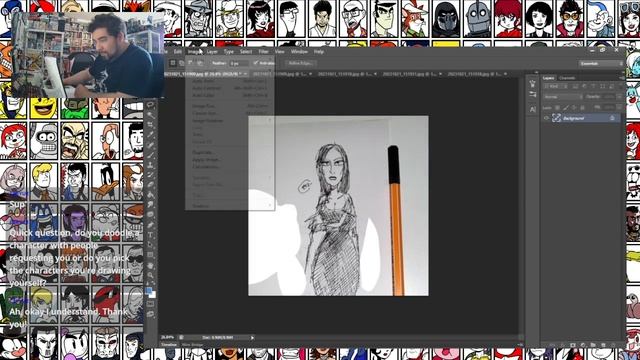Viewport: 640px width, 360px height.
Task: Select the Zoom tool
Action: pos(150,276)
